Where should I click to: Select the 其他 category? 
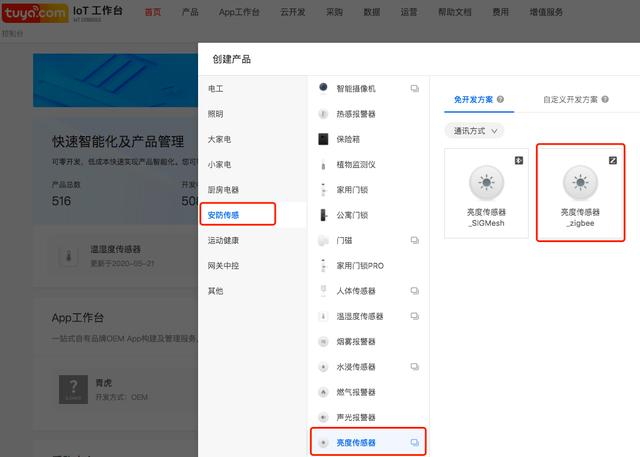click(216, 291)
